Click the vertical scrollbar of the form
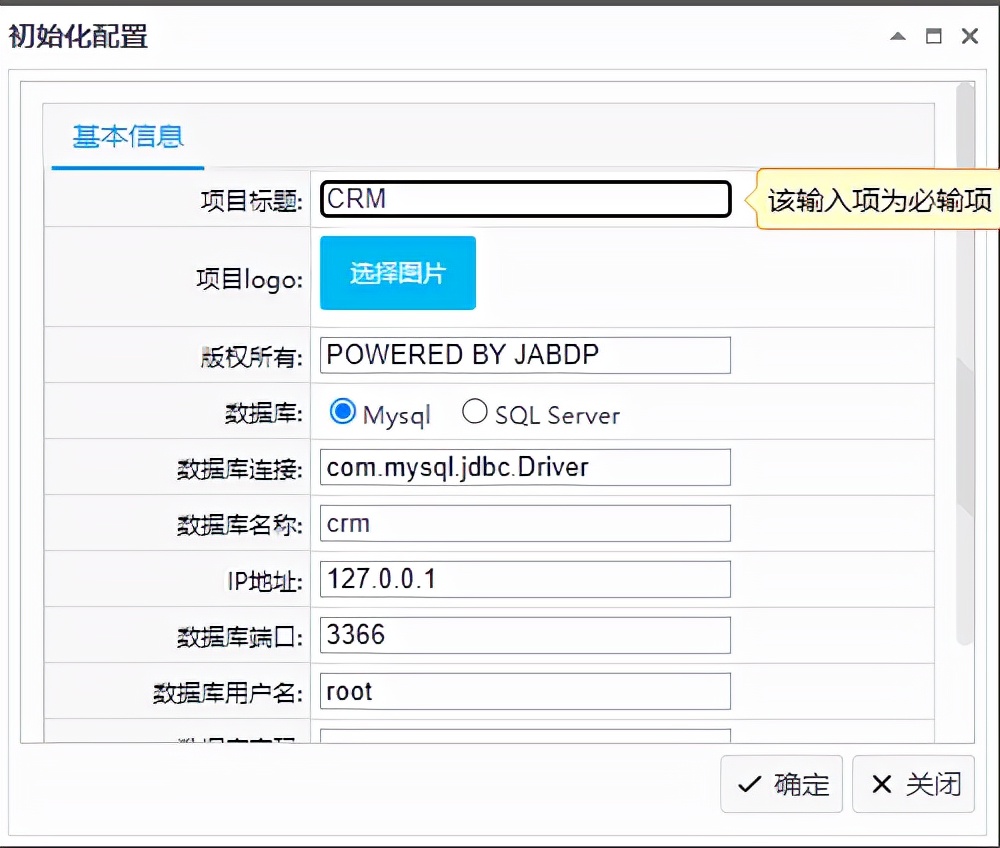This screenshot has height=848, width=1000. [x=966, y=363]
